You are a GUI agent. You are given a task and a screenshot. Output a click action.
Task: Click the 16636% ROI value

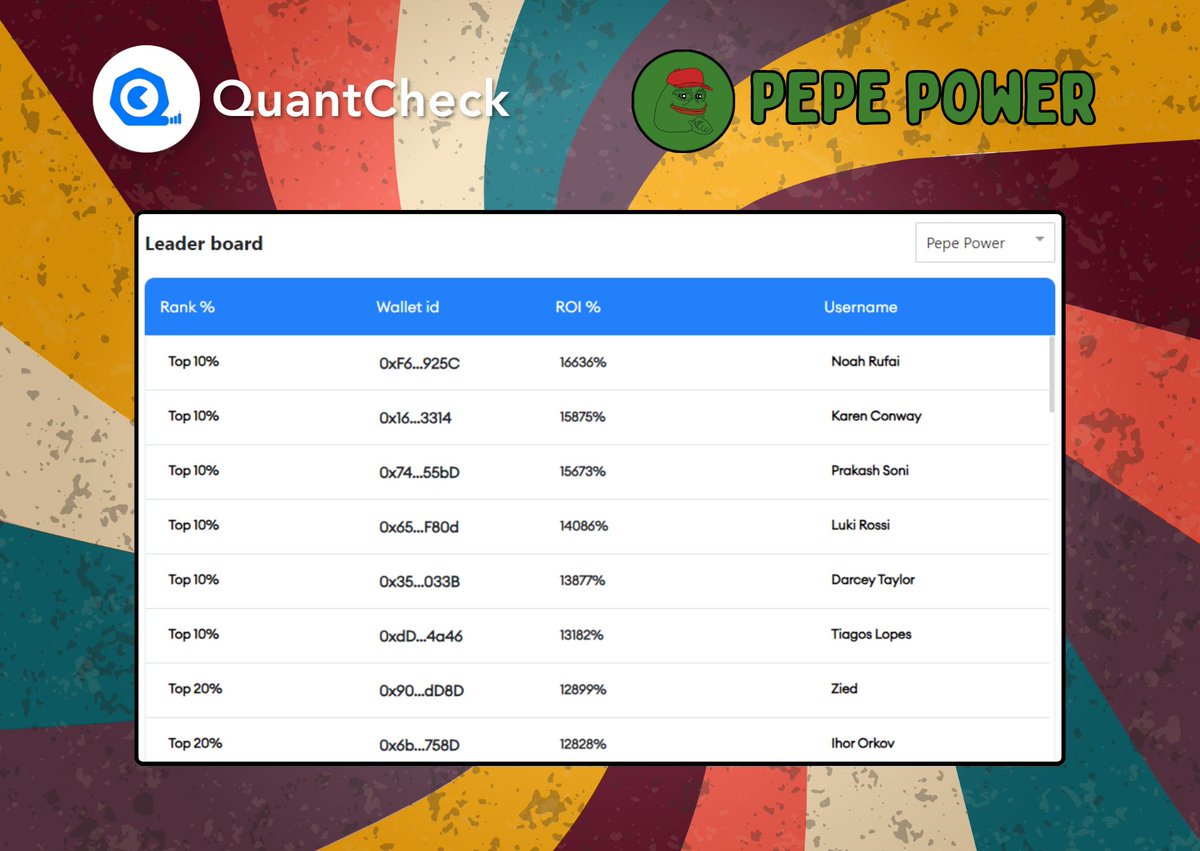(x=581, y=363)
